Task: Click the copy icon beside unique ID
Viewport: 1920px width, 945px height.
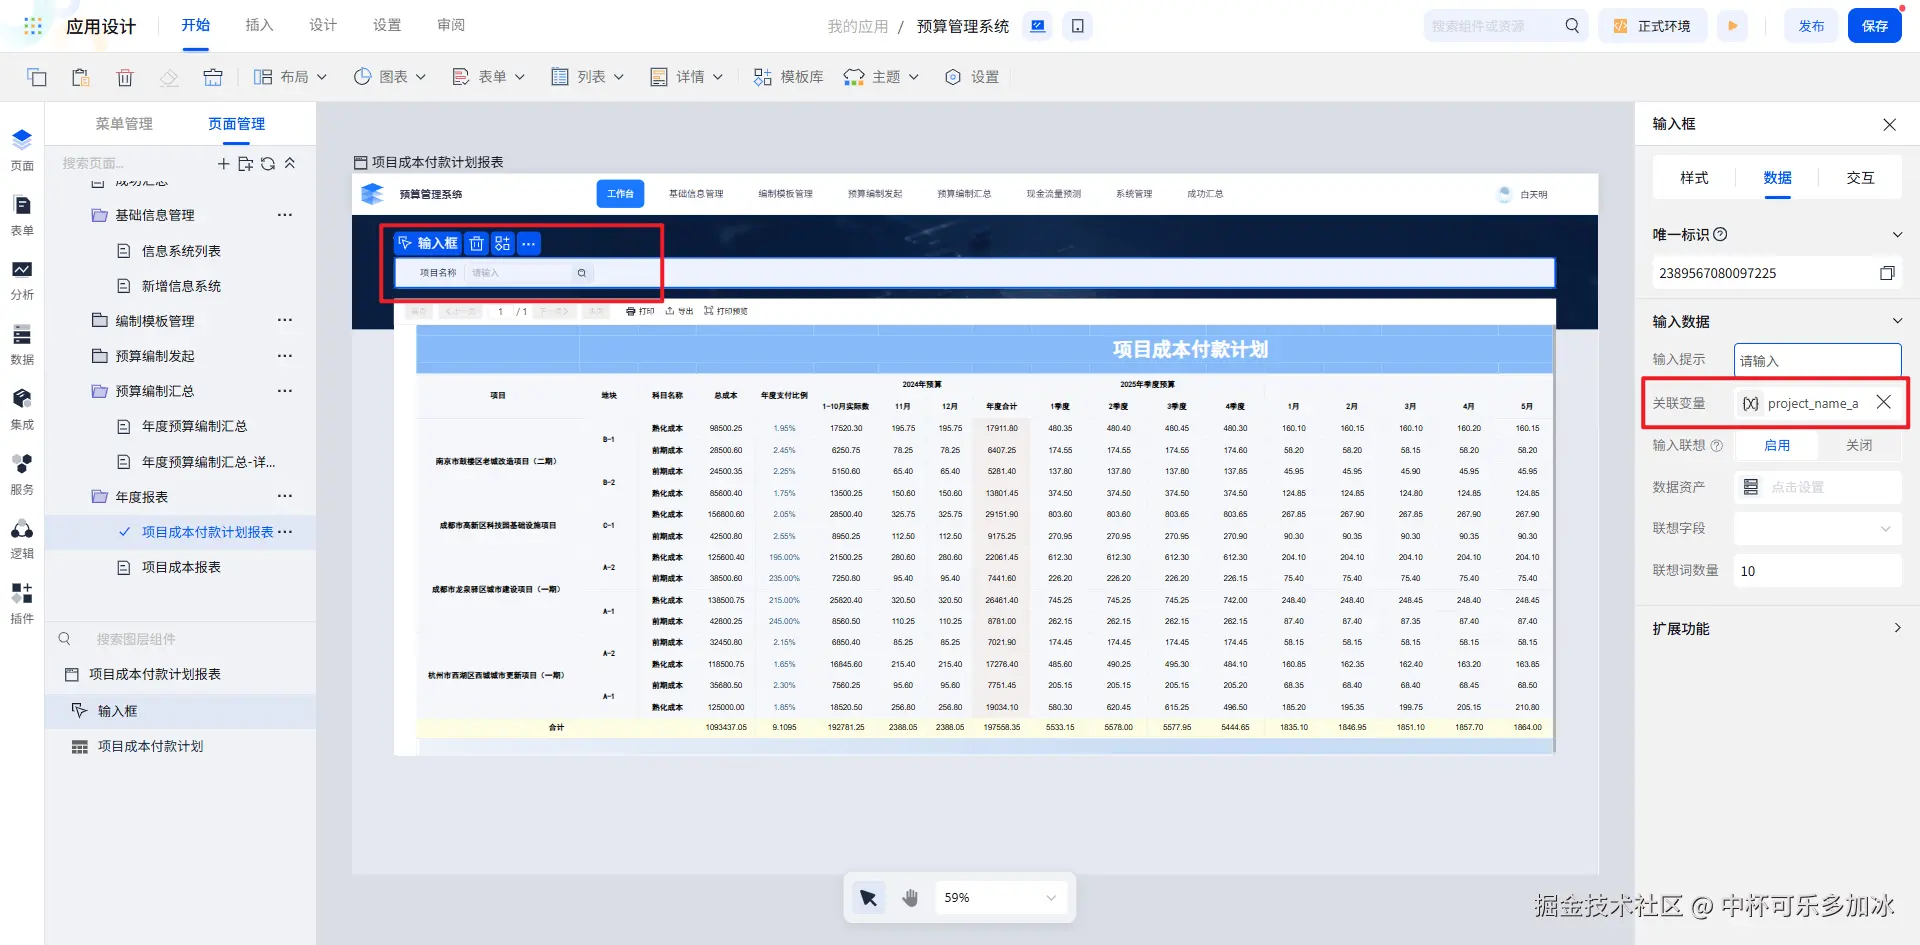Action: [1886, 273]
